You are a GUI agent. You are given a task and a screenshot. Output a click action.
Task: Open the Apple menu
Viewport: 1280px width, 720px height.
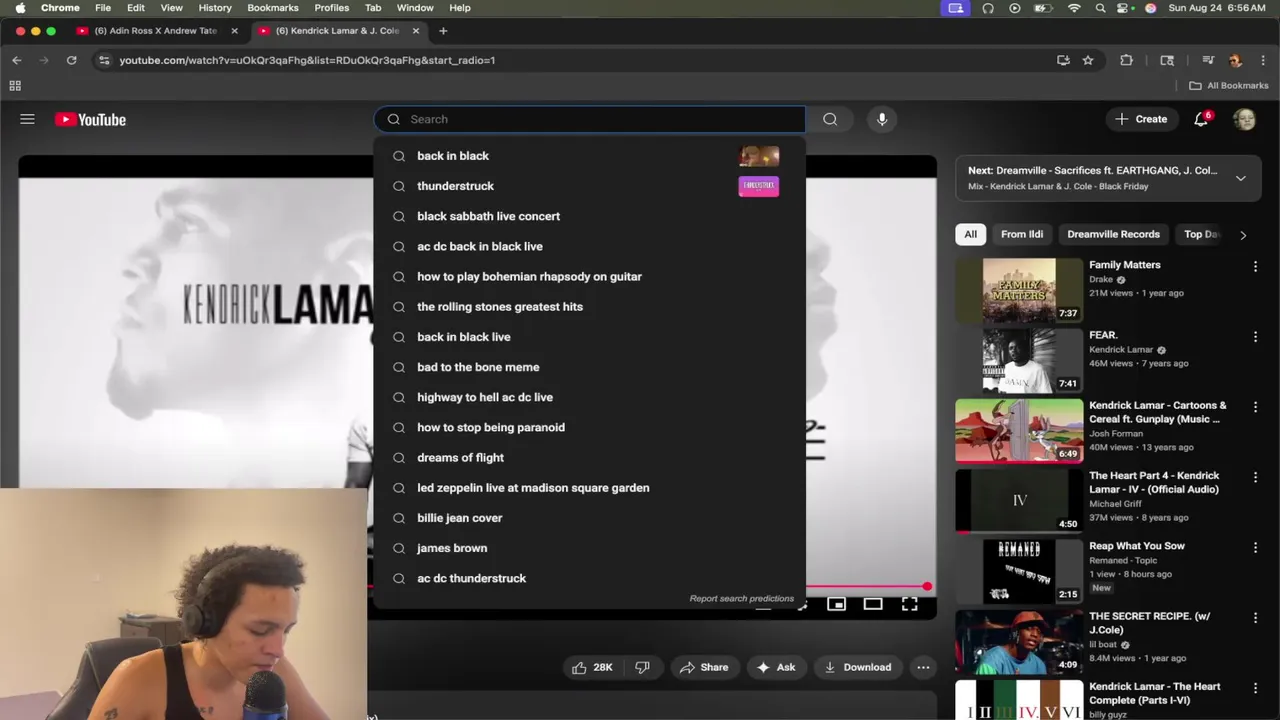click(20, 8)
